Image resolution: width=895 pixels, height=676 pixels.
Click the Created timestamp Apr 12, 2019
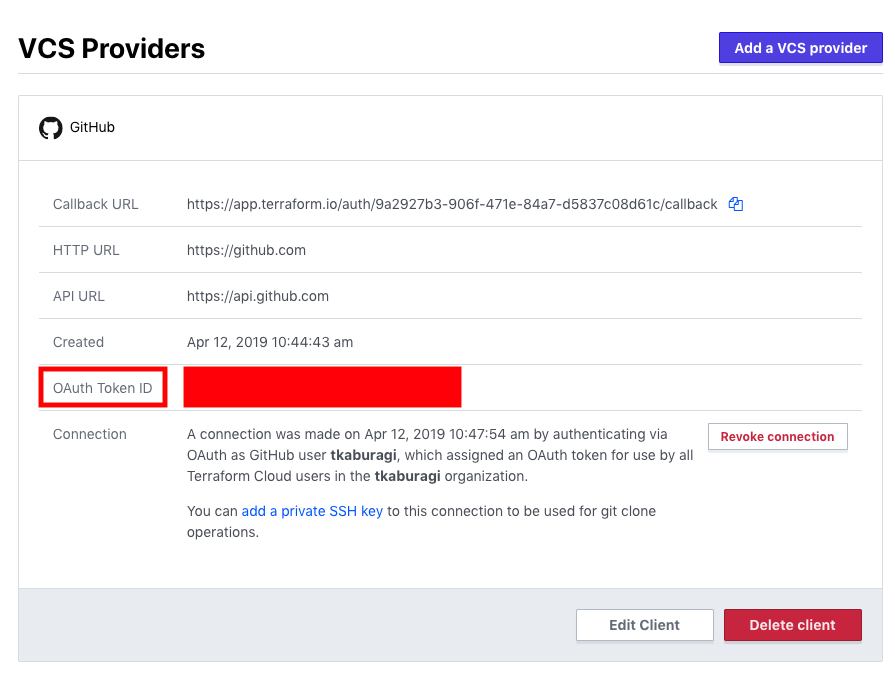[x=270, y=342]
